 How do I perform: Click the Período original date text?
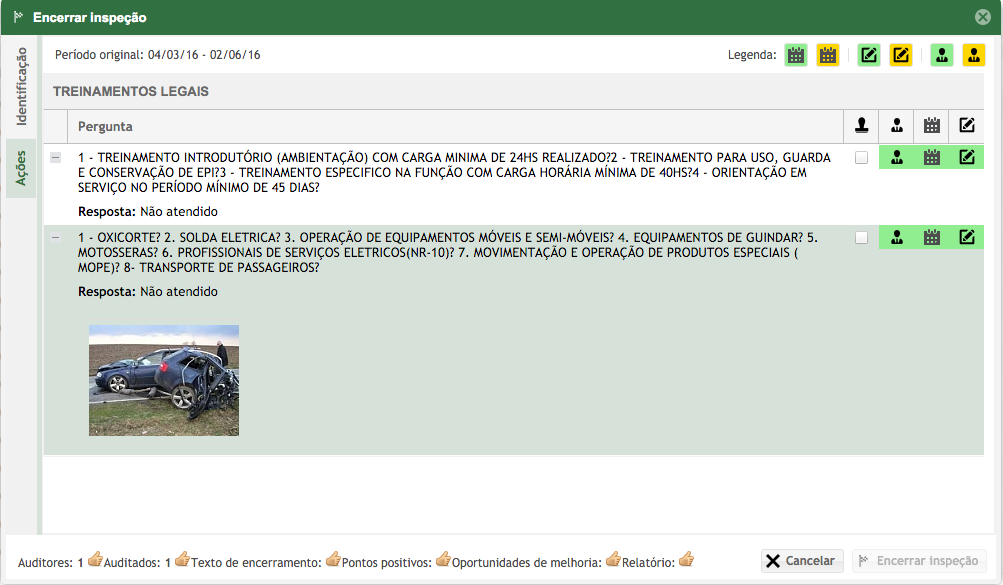(157, 55)
